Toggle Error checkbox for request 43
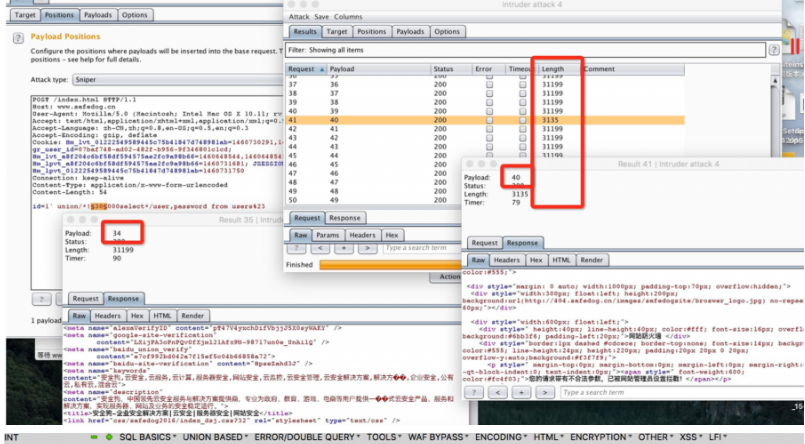Screen dimensions: 805x444 489,138
